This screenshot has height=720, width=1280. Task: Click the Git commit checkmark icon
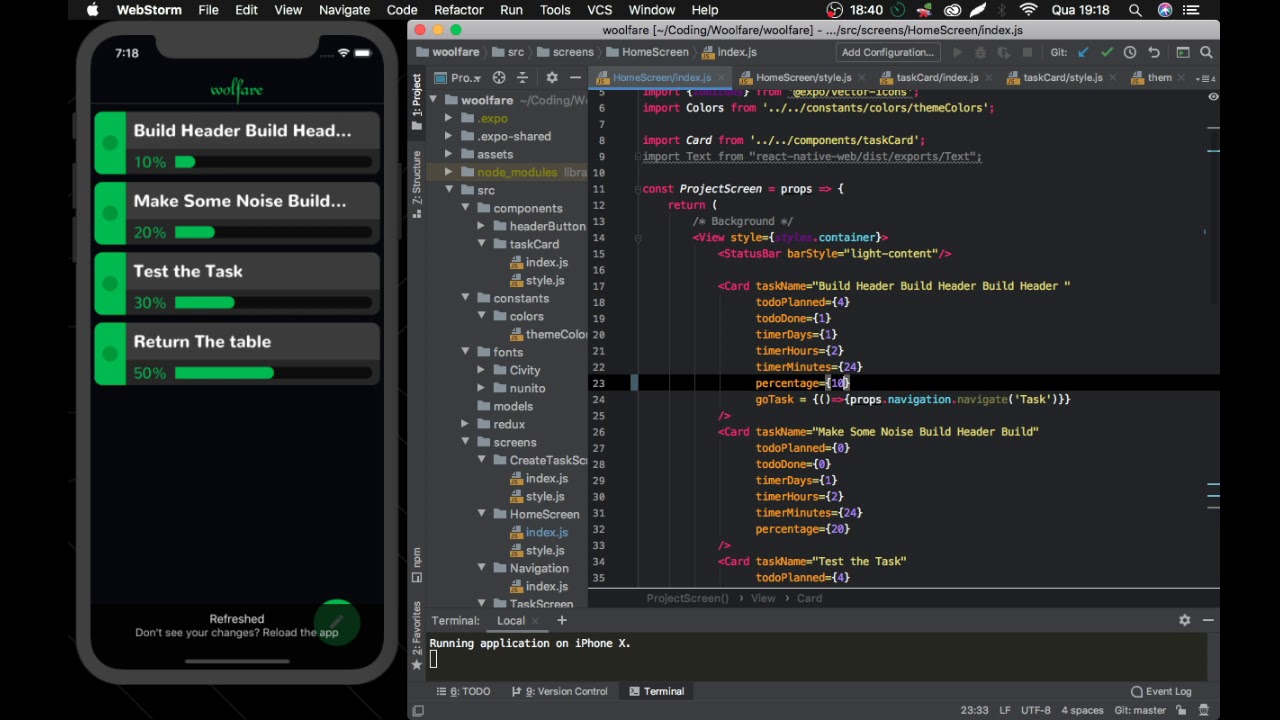click(x=1106, y=52)
